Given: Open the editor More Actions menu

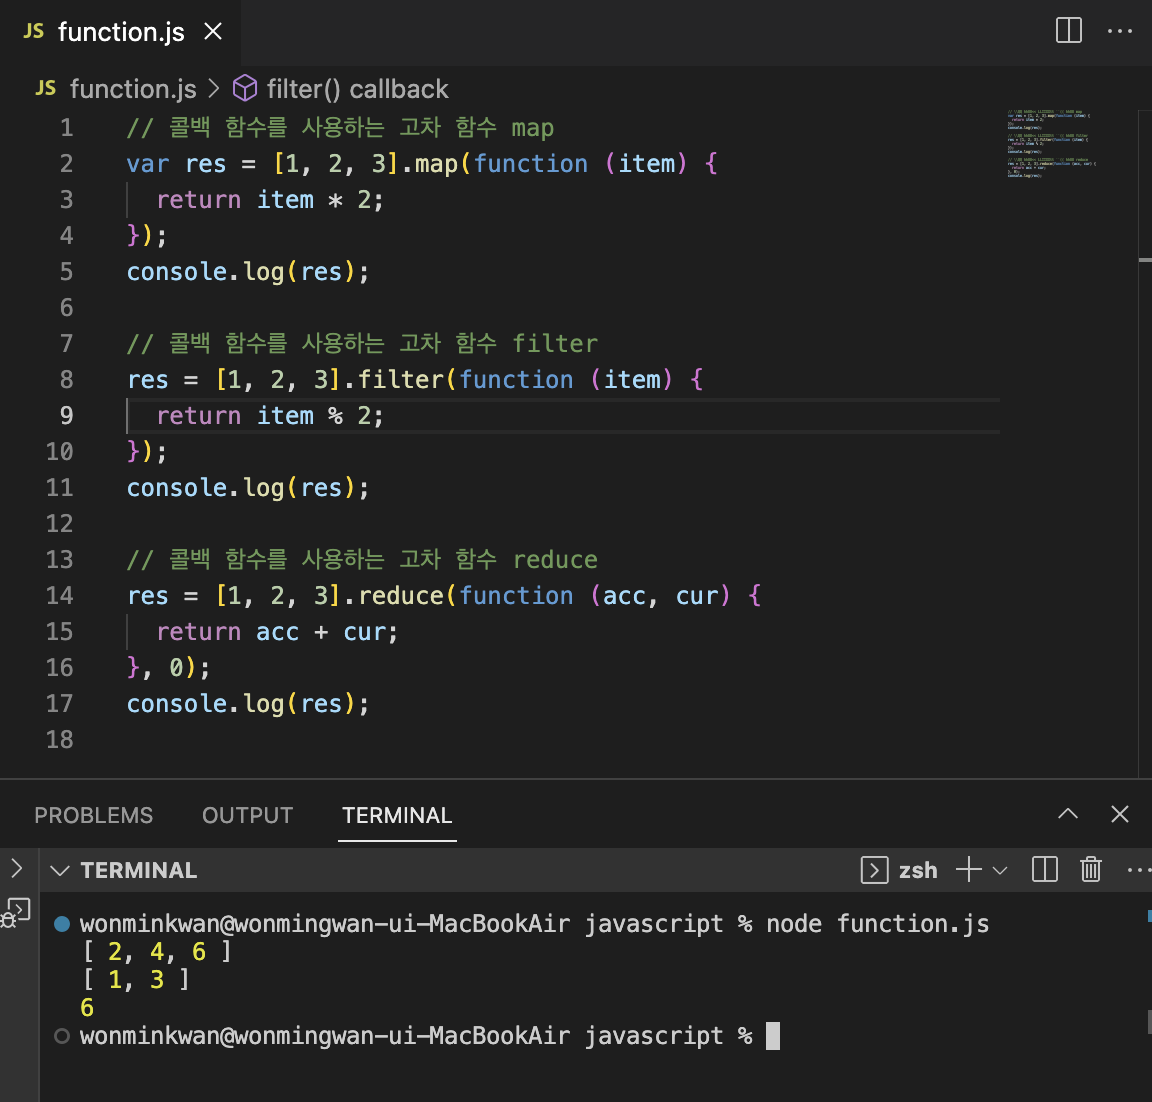Looking at the screenshot, I should (1120, 31).
